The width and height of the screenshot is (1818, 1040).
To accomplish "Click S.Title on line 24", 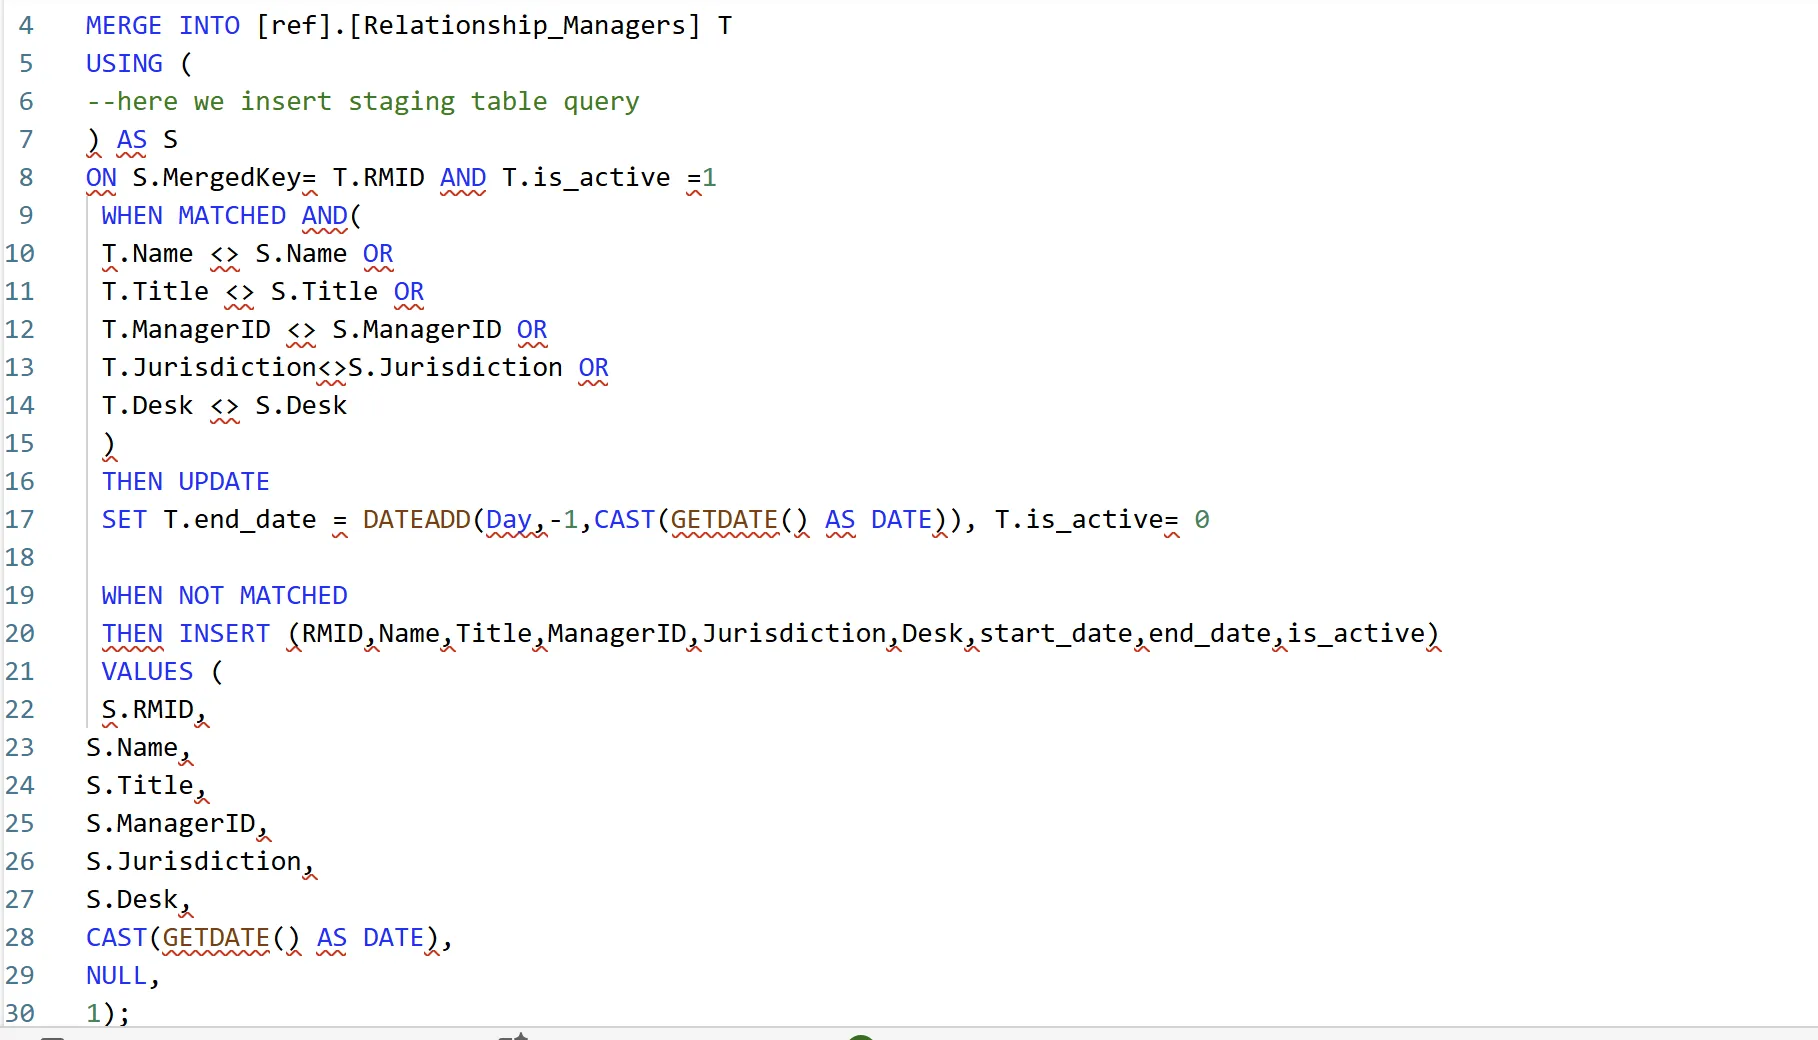I will click(x=139, y=785).
